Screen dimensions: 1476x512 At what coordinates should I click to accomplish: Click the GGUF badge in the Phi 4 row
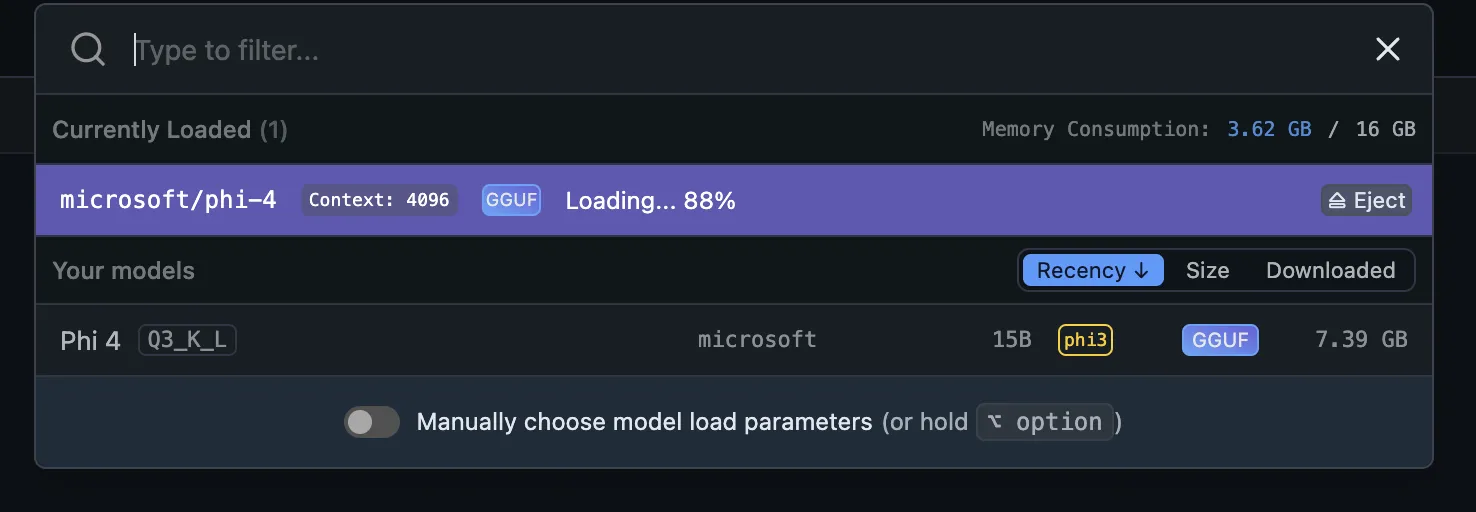[x=1220, y=340]
